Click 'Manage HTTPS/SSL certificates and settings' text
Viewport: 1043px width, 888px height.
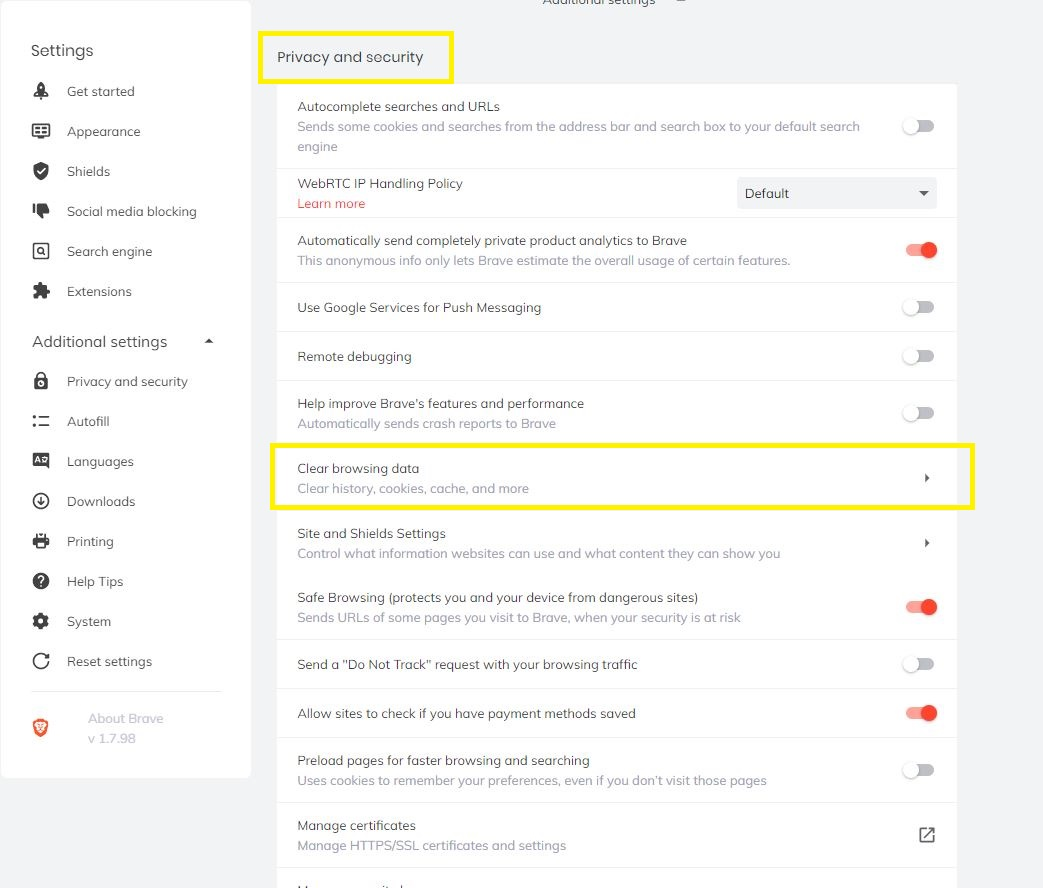tap(432, 845)
